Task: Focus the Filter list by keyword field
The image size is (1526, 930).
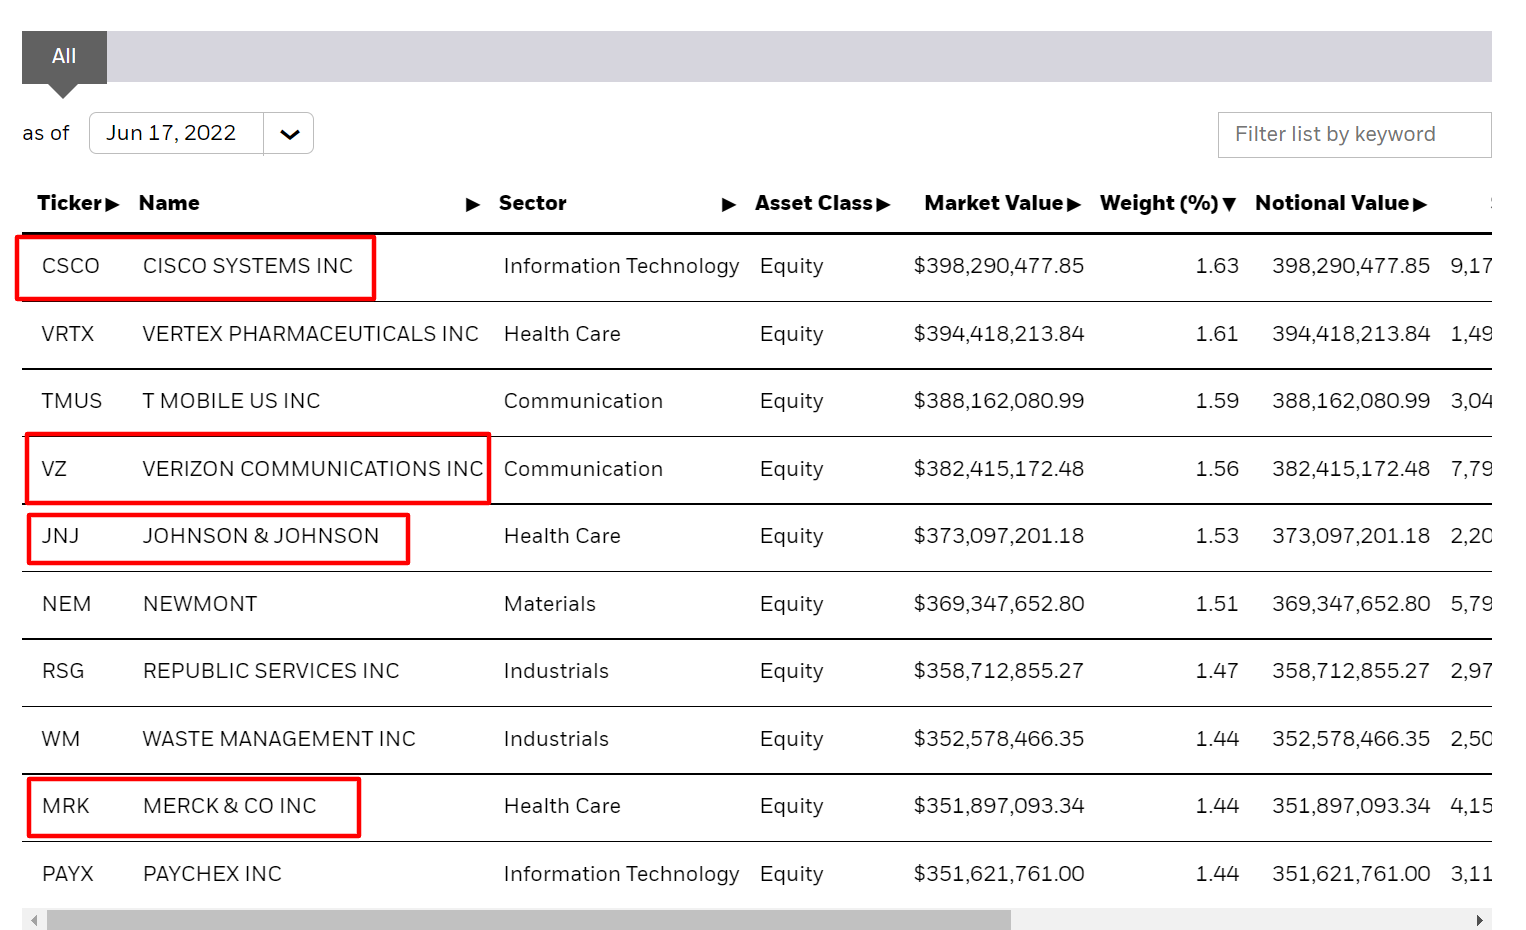Action: coord(1354,134)
